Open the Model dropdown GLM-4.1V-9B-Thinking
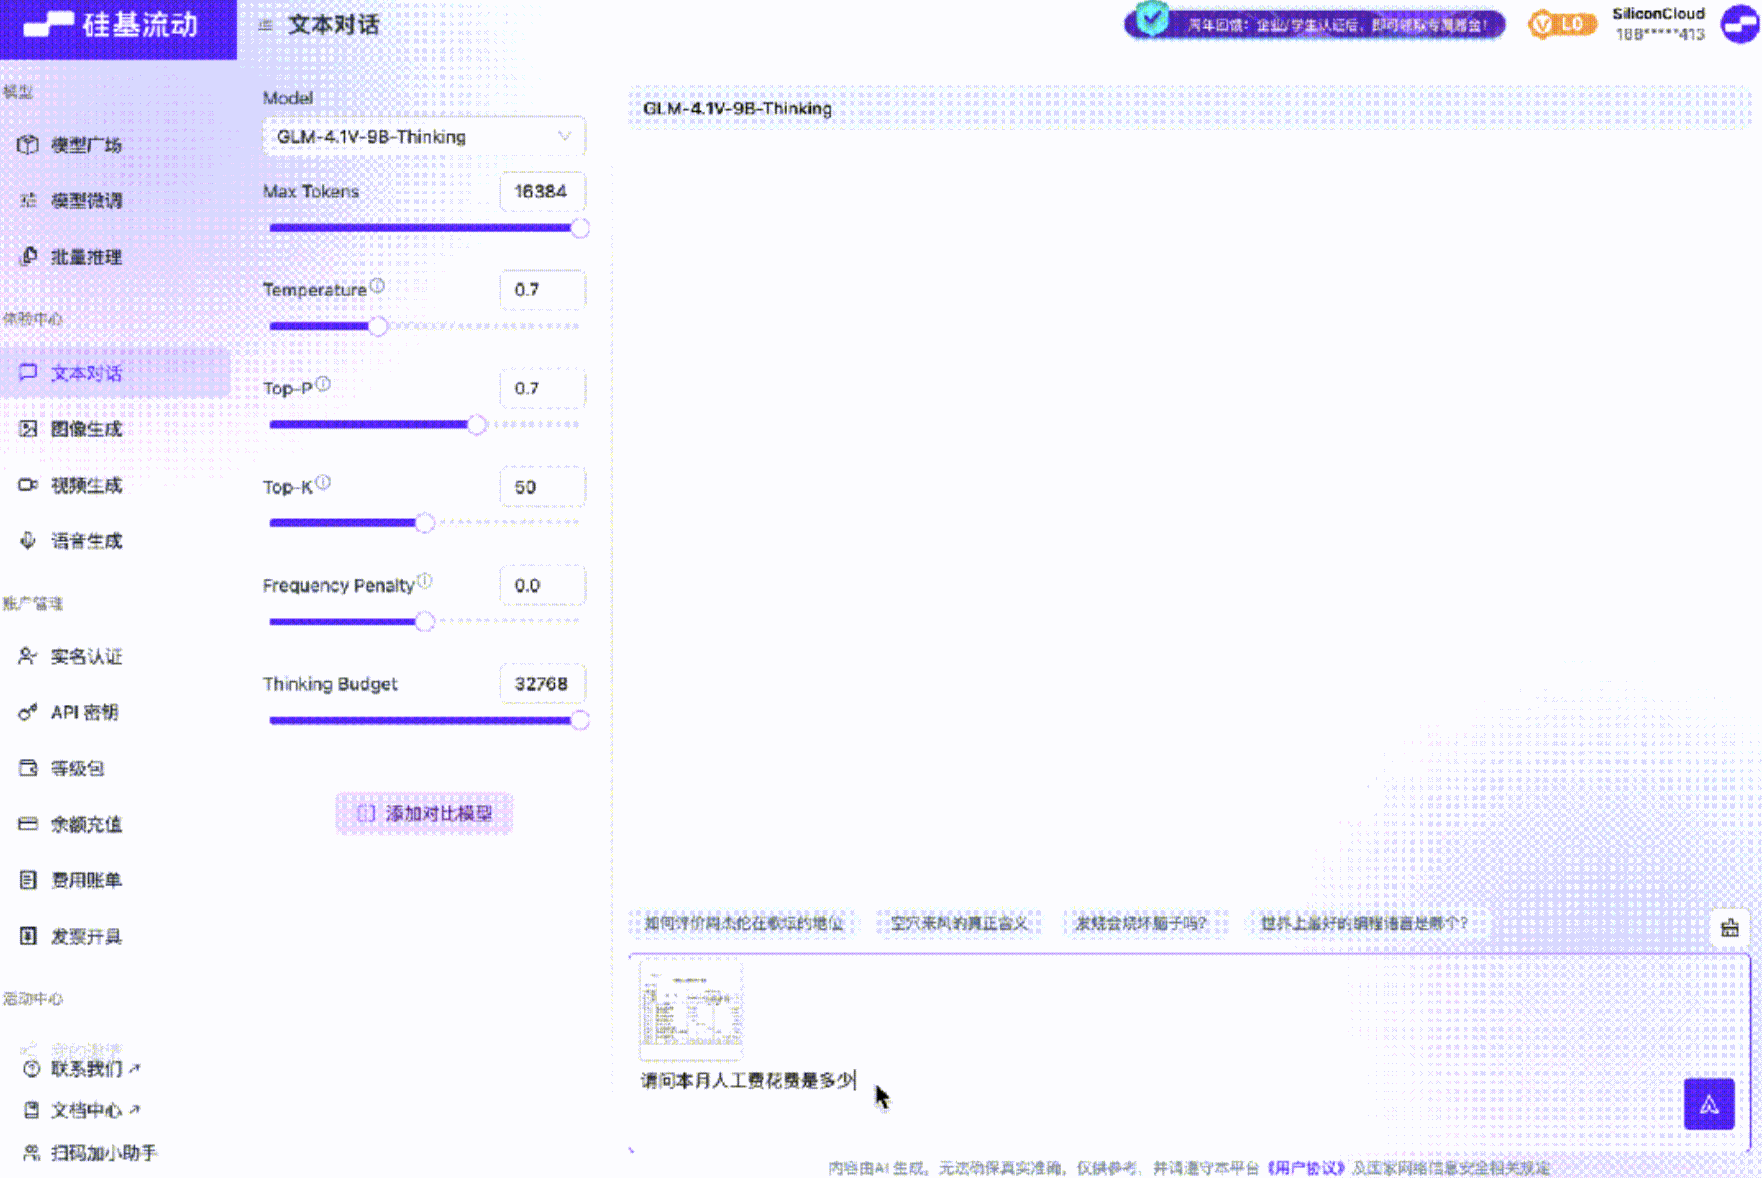 pyautogui.click(x=424, y=137)
